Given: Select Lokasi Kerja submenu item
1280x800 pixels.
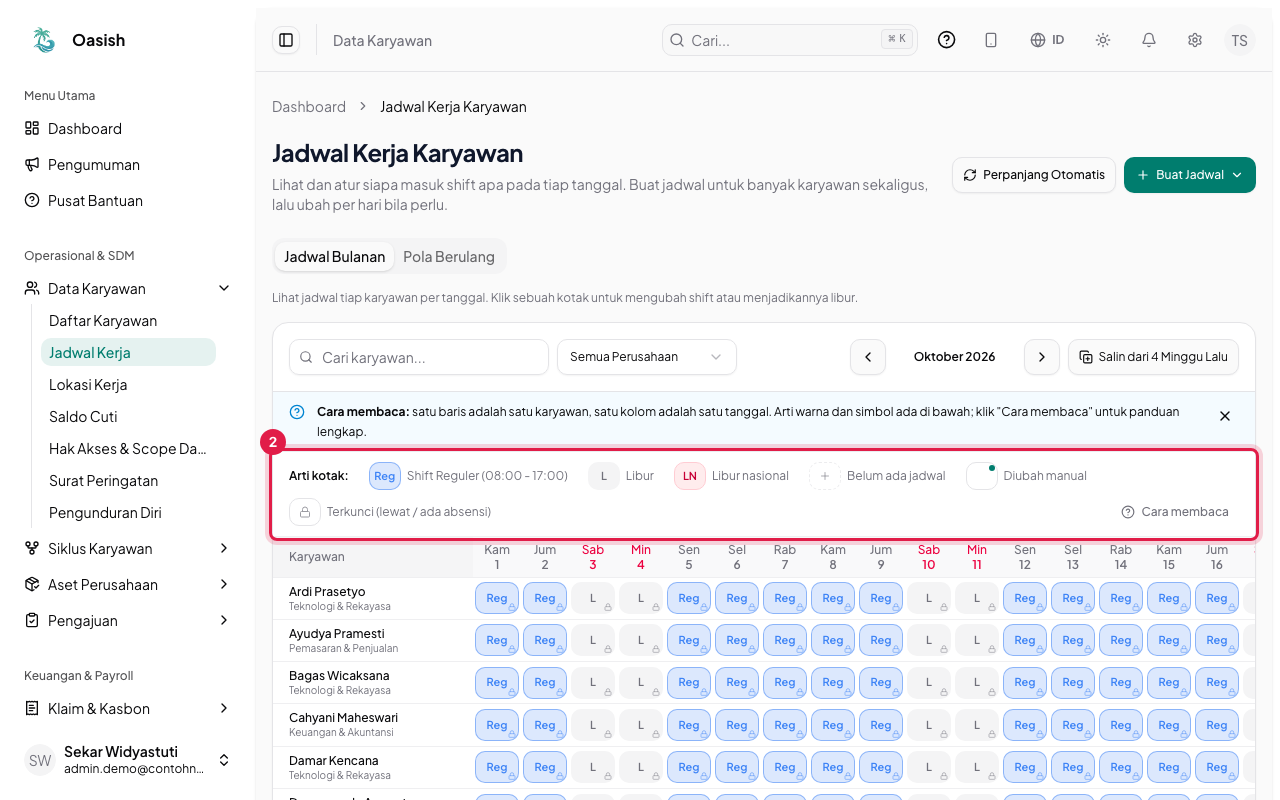Looking at the screenshot, I should pos(128,385).
